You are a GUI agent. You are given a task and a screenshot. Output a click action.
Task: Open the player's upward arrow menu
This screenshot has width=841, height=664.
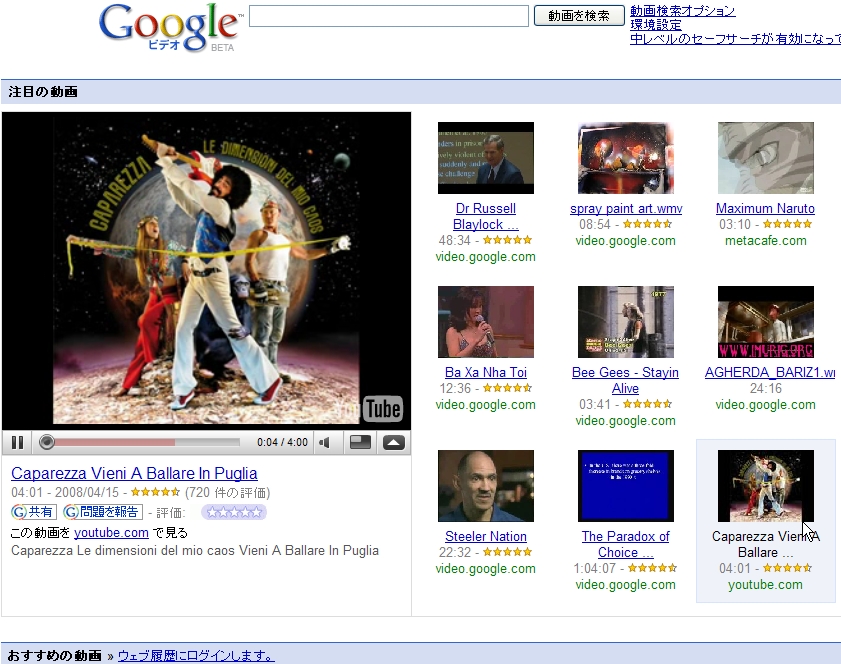tap(394, 442)
